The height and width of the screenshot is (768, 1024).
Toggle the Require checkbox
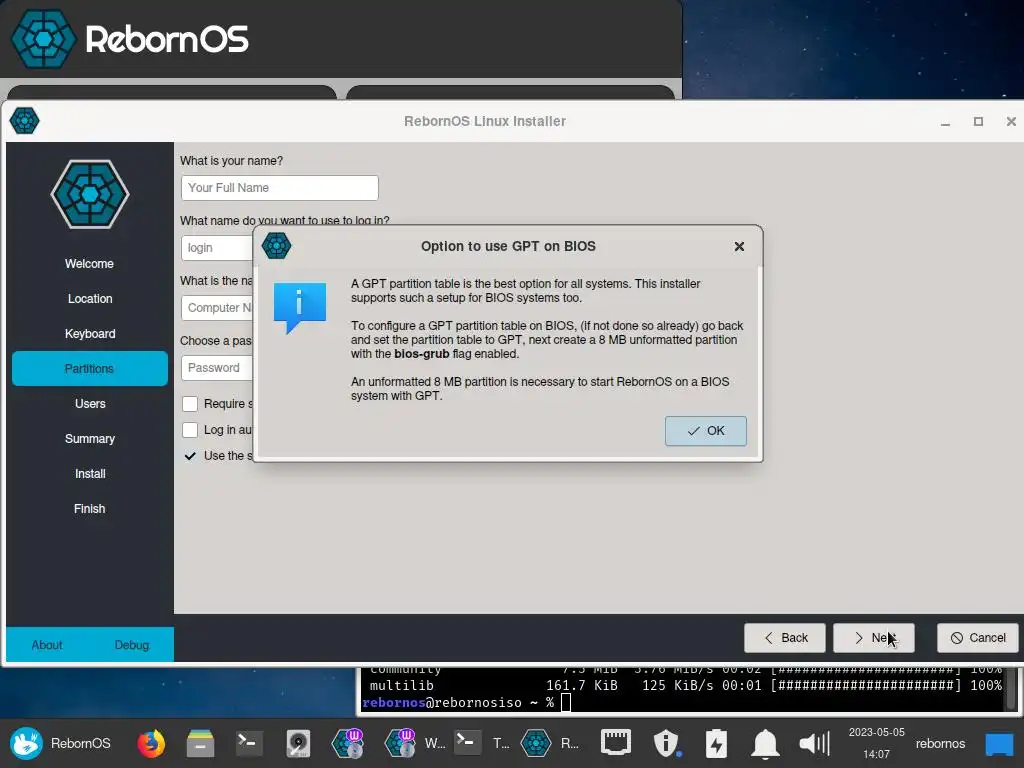pyautogui.click(x=190, y=404)
